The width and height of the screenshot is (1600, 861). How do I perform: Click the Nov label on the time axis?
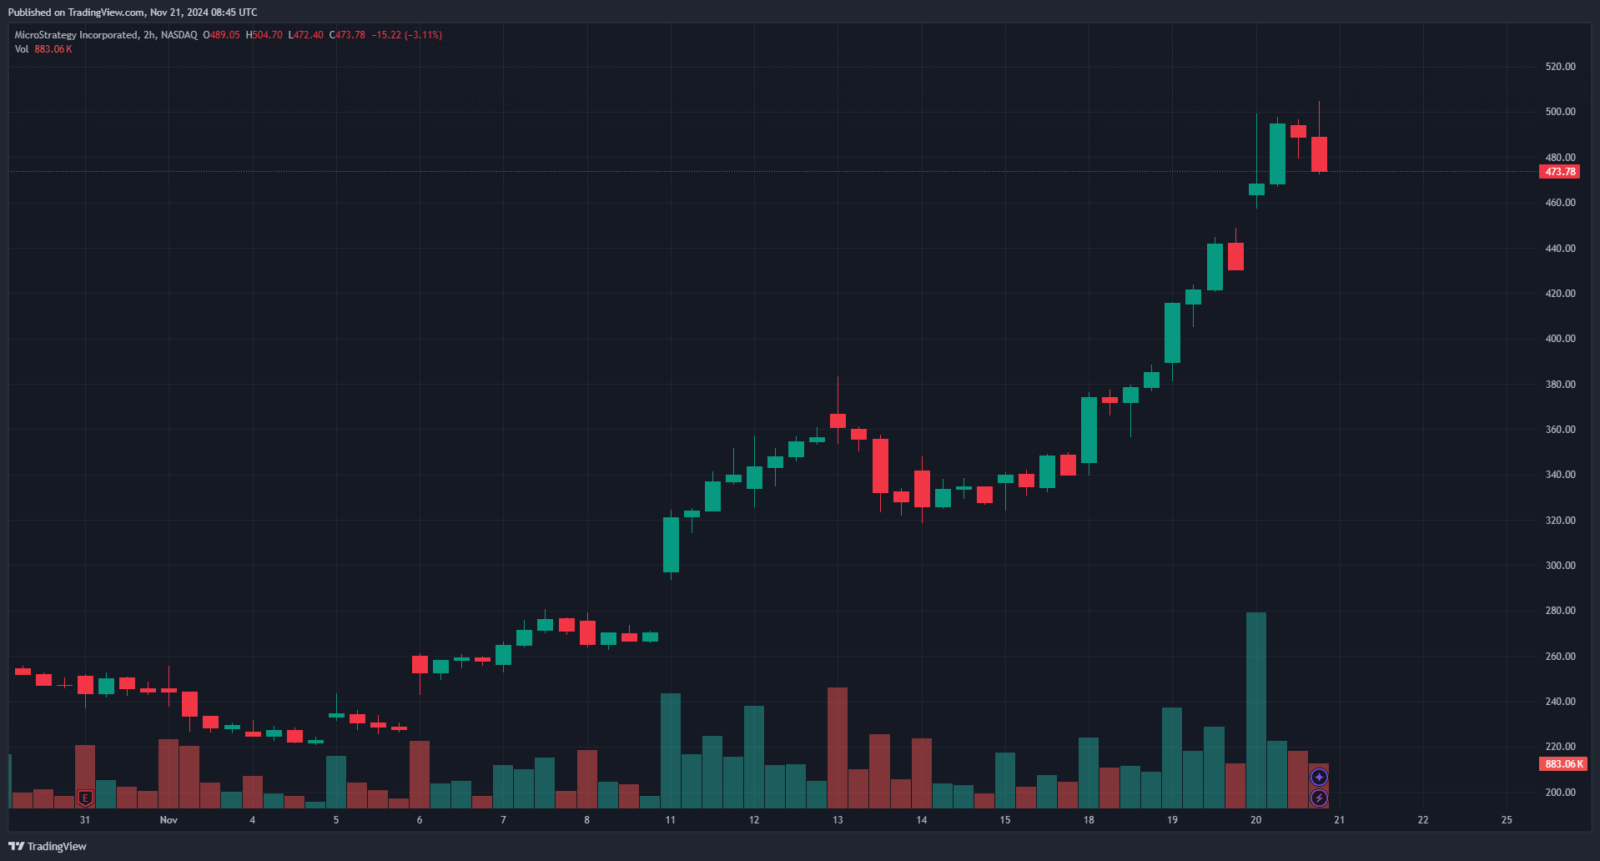tap(168, 820)
